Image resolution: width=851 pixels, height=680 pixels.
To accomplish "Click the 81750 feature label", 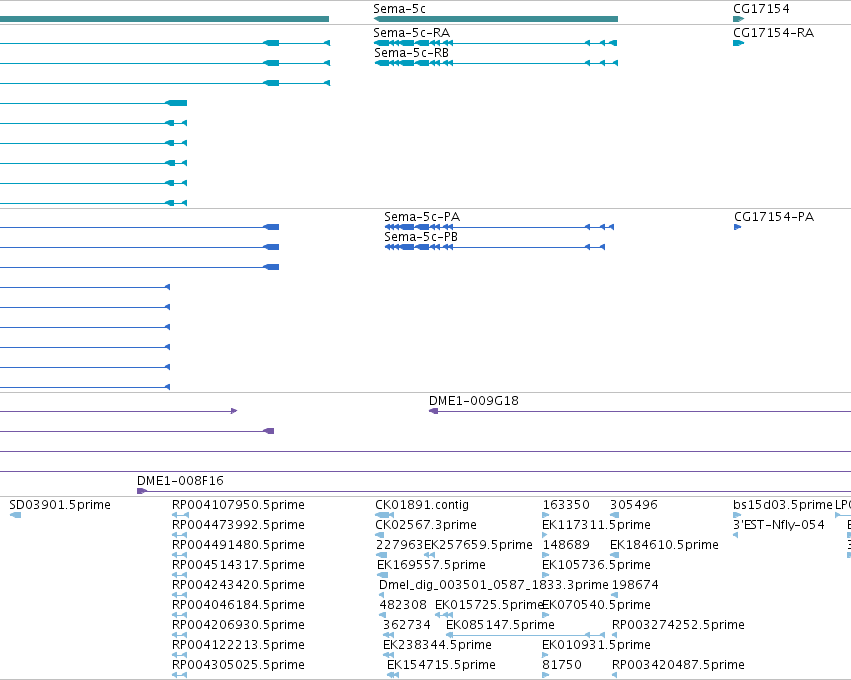I will 562,664.
